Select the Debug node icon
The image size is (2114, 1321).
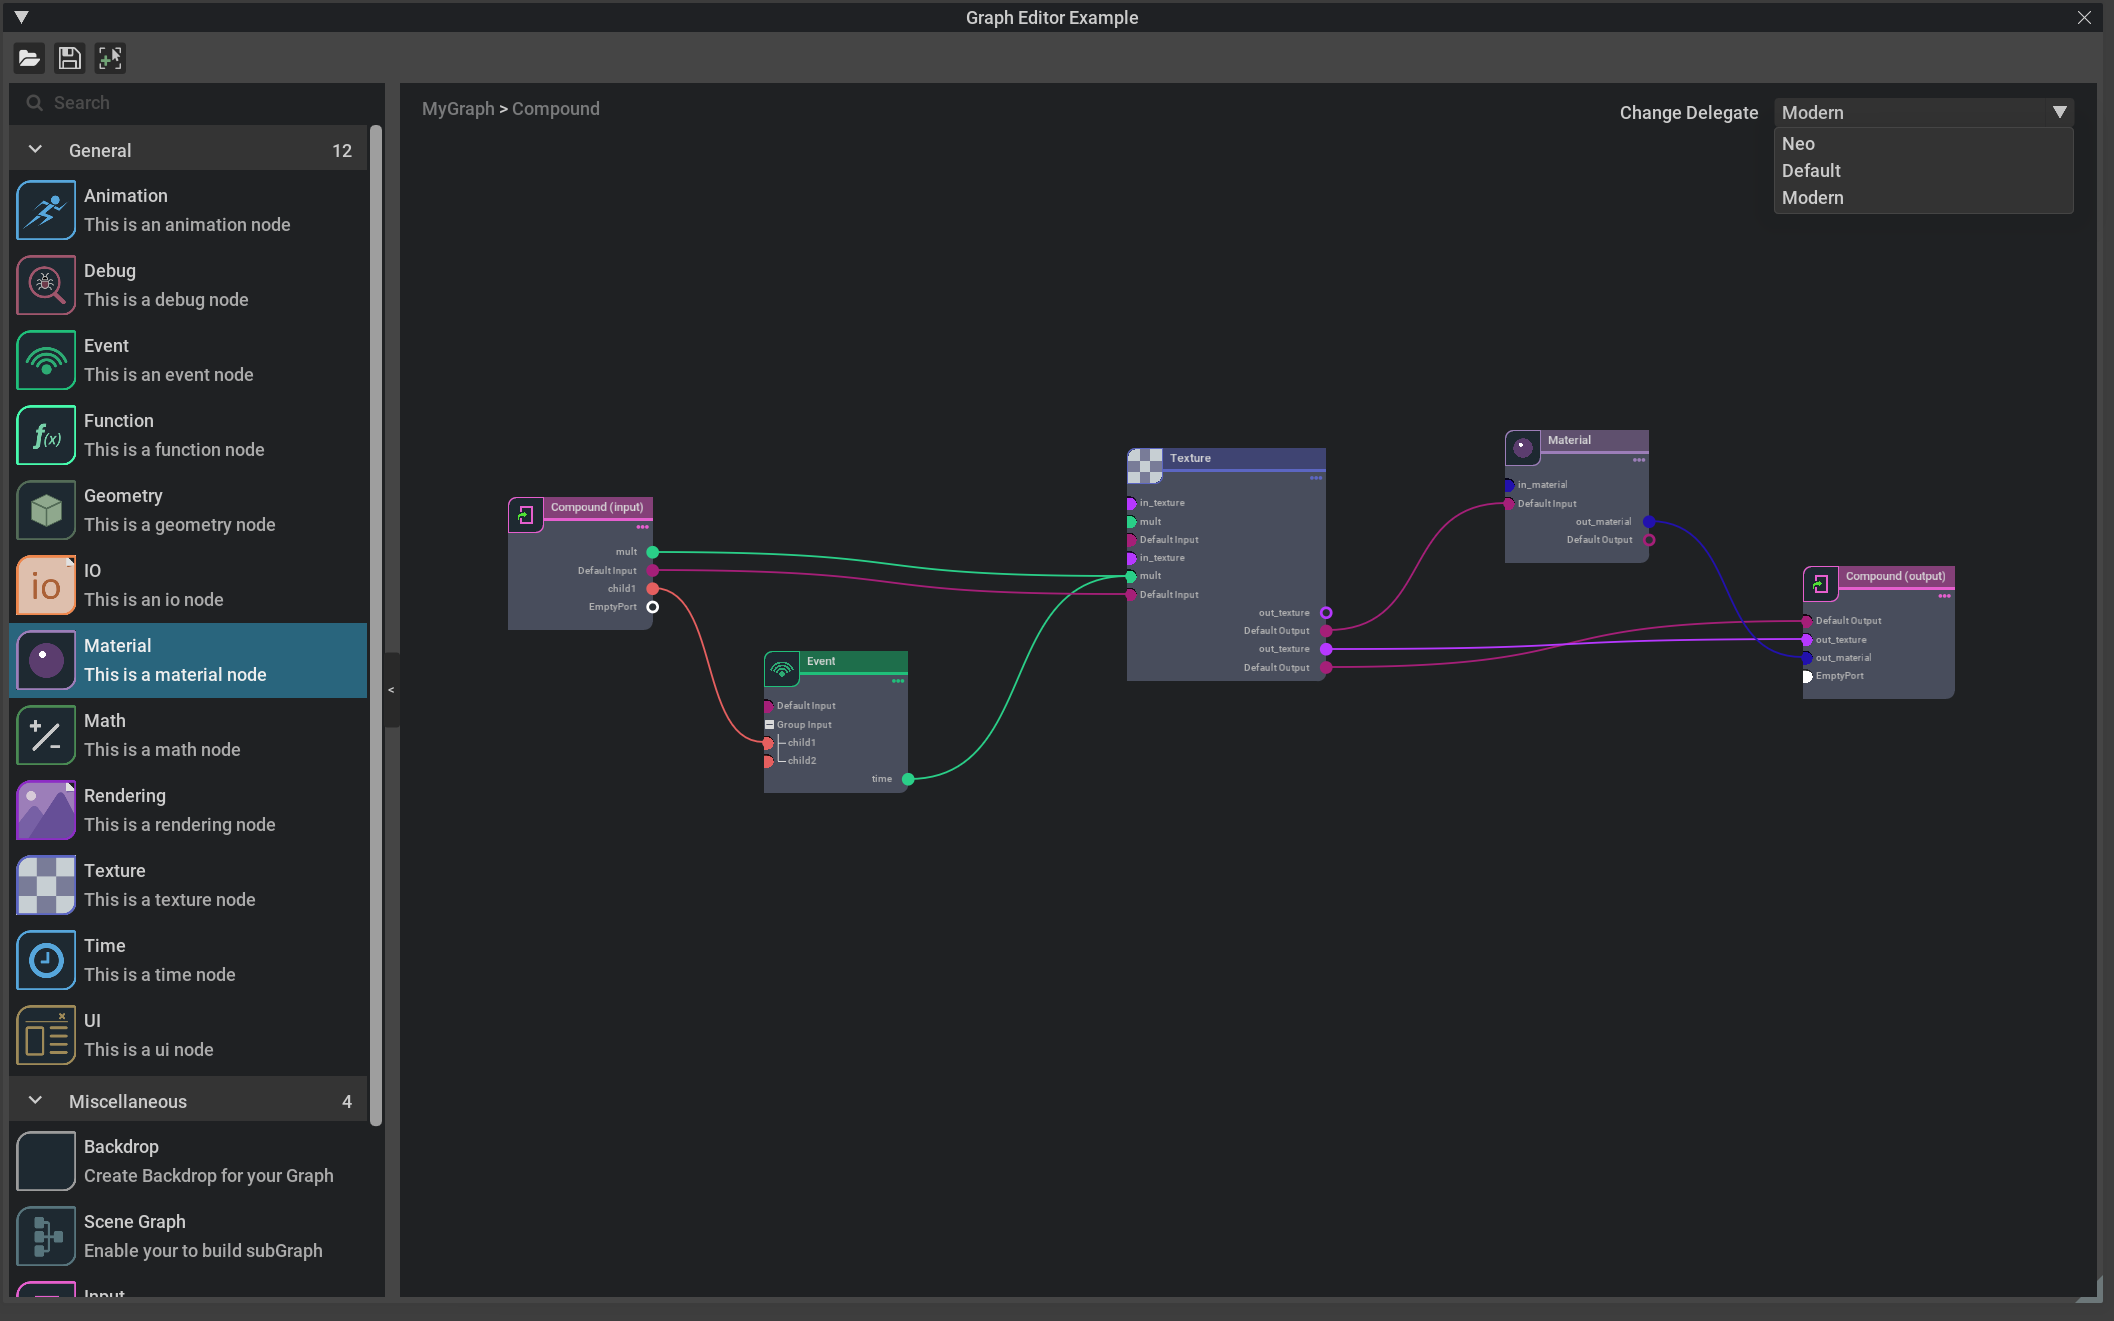(x=46, y=285)
